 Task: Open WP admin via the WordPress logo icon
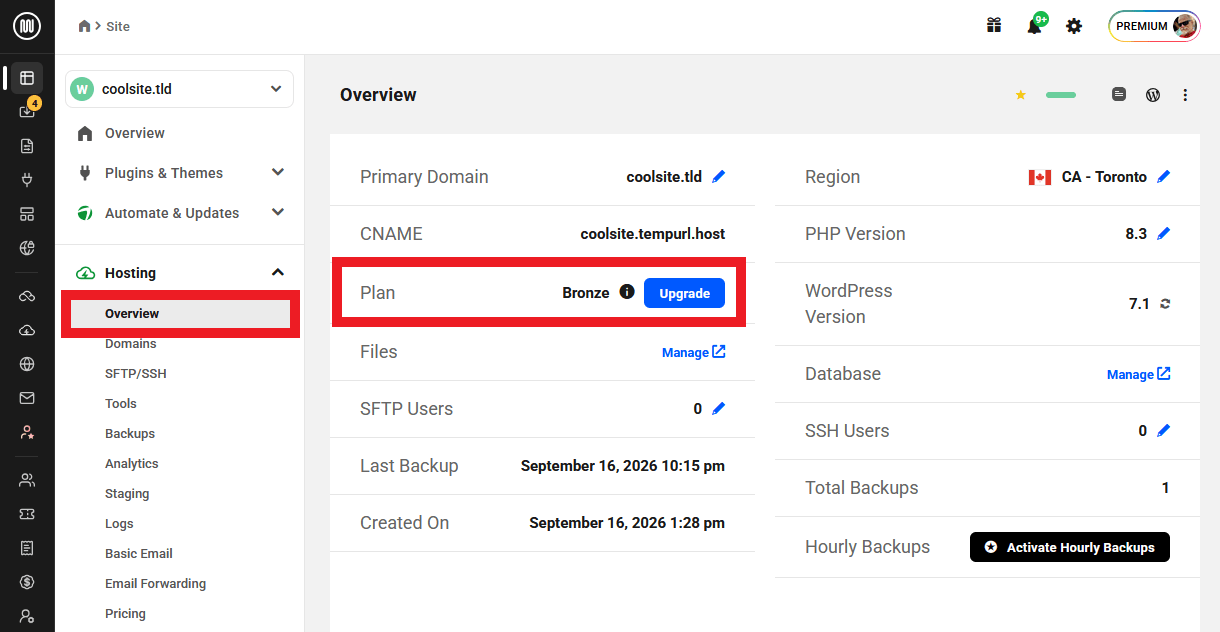coord(1153,94)
